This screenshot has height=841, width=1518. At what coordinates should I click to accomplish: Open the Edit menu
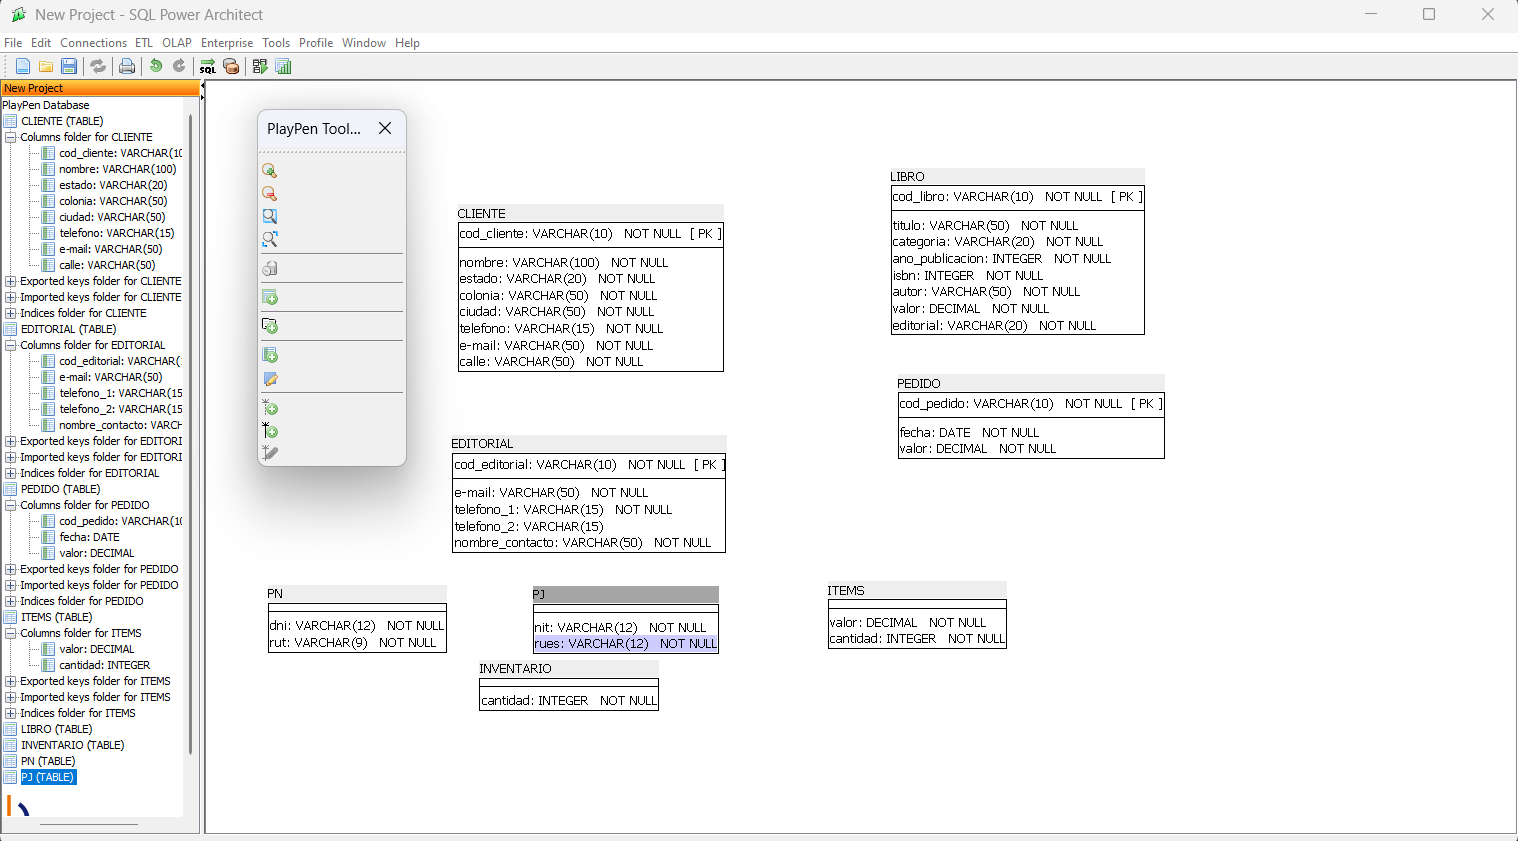[41, 43]
